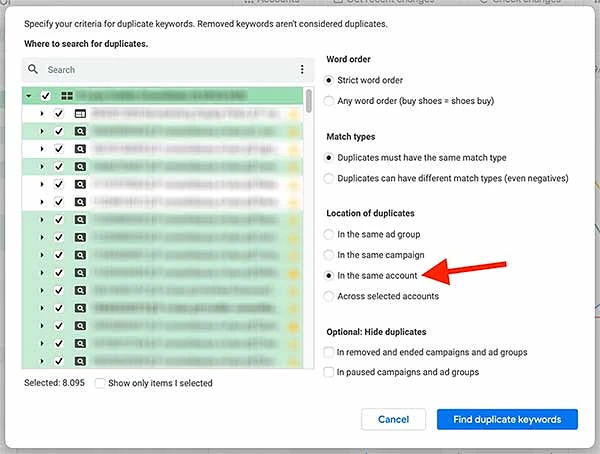This screenshot has height=454, width=600.
Task: Uncheck the display campaign row checkbox
Action: (59, 114)
